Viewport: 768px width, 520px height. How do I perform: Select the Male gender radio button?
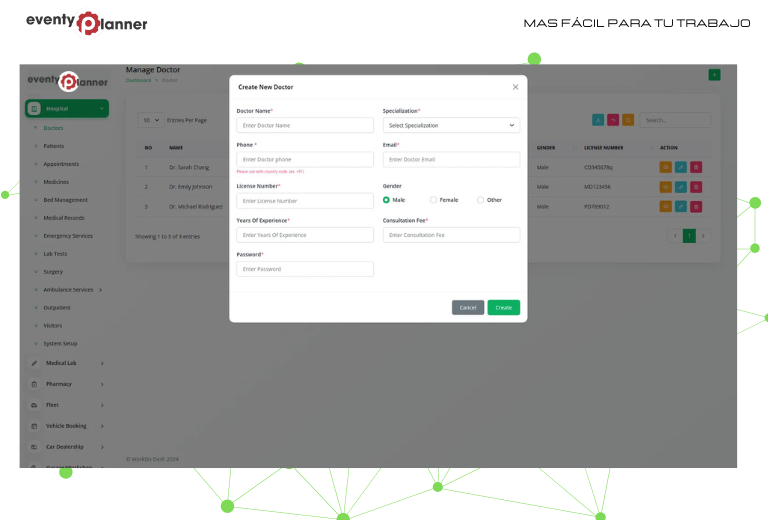pyautogui.click(x=387, y=200)
